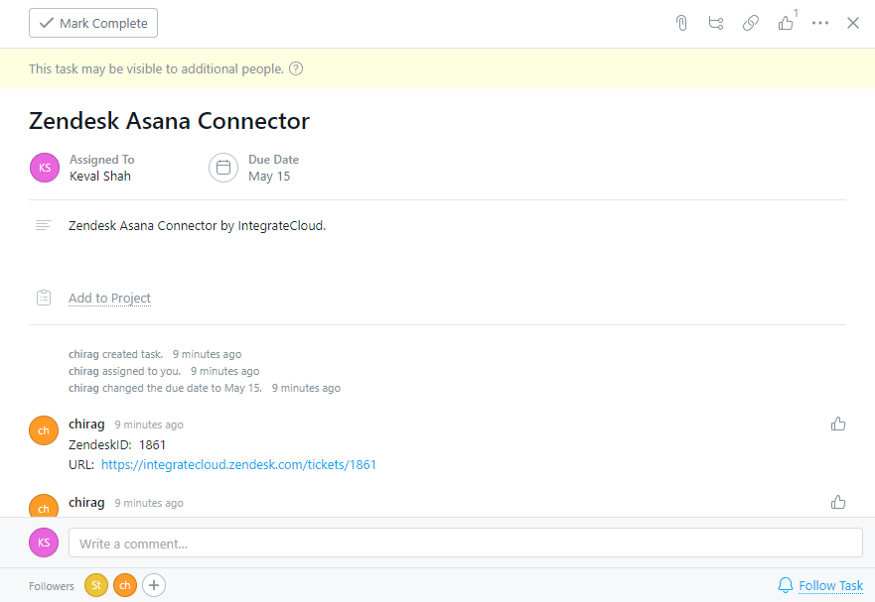The image size is (875, 602).
Task: Select 'ZendeskID: 1861' comment text
Action: (x=117, y=445)
